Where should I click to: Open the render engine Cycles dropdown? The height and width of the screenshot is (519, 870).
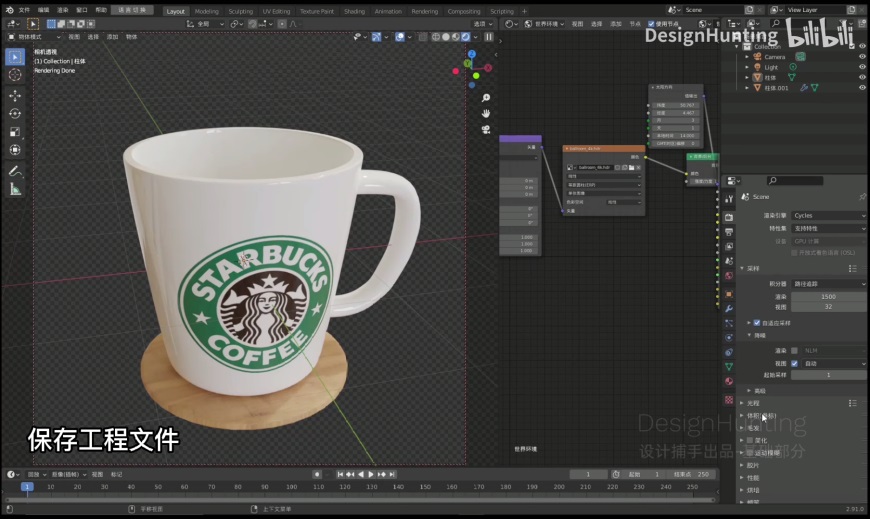coord(829,215)
